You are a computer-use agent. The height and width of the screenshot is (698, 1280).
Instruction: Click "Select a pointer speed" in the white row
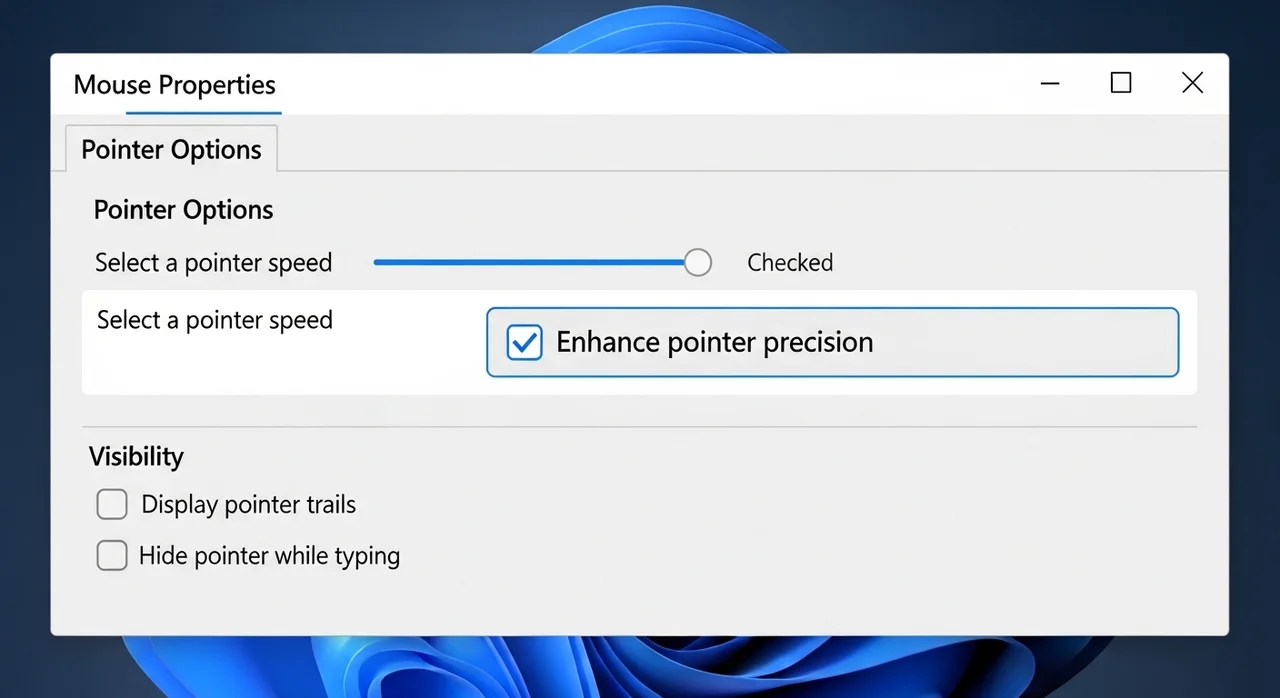(x=214, y=321)
